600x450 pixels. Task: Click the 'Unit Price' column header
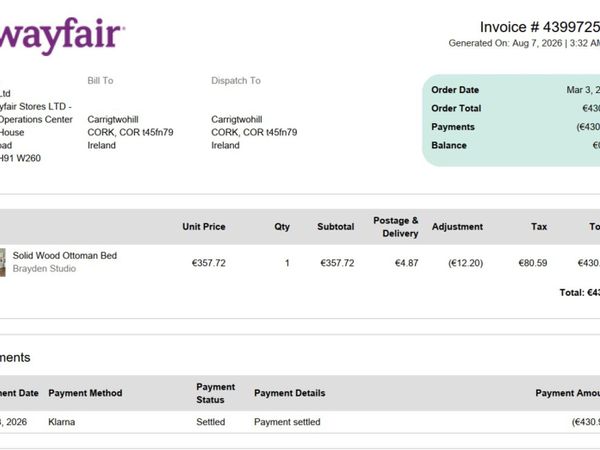(x=204, y=227)
